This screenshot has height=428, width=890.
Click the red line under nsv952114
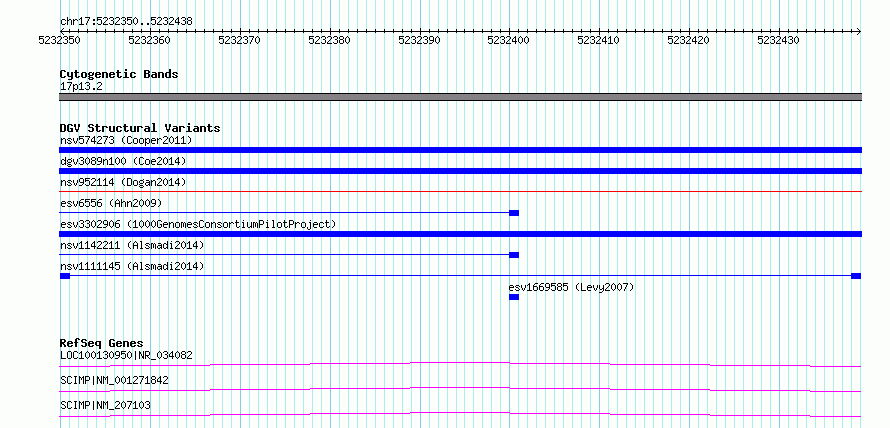[460, 192]
